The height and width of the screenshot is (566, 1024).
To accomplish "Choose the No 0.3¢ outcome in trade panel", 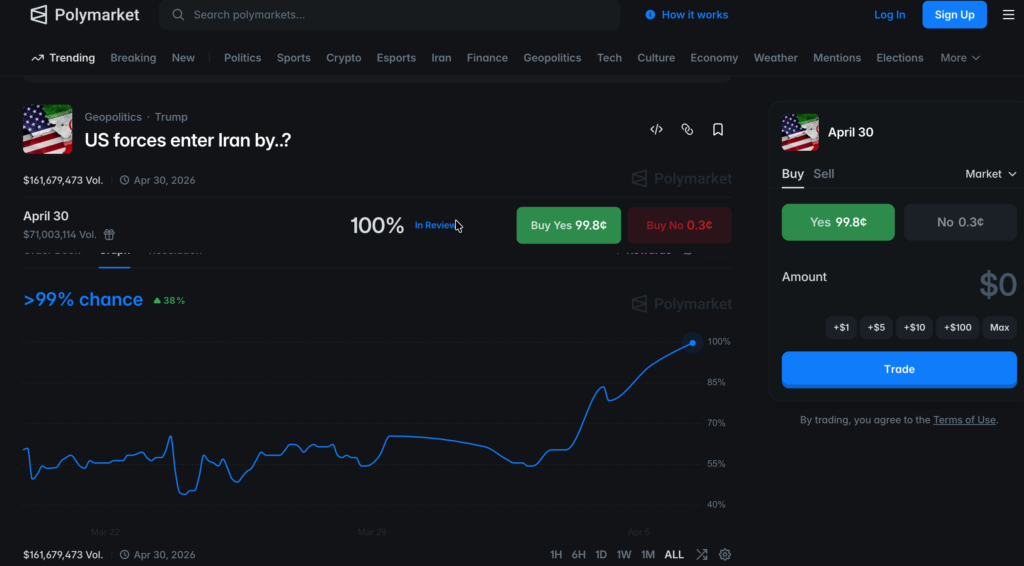I will [960, 222].
